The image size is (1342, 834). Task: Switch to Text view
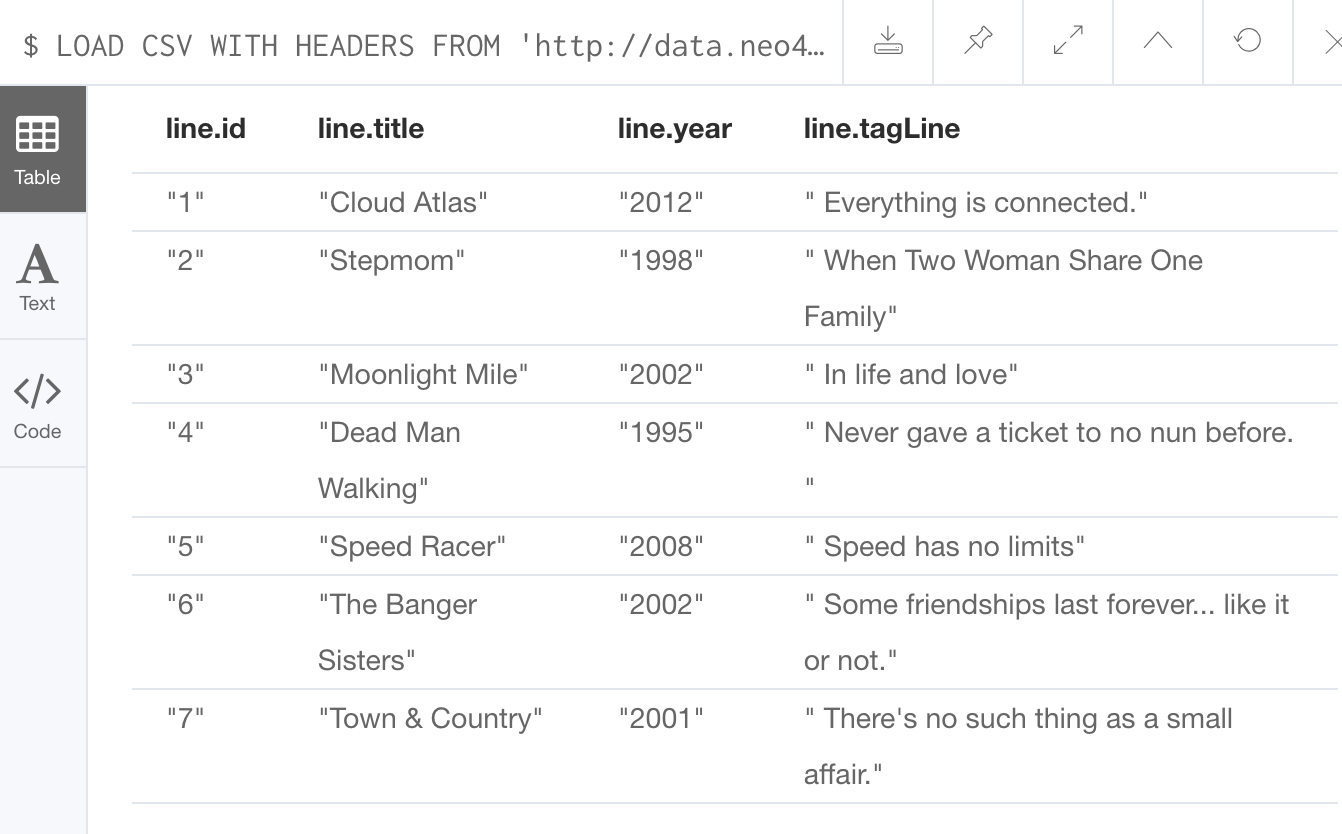(x=38, y=277)
